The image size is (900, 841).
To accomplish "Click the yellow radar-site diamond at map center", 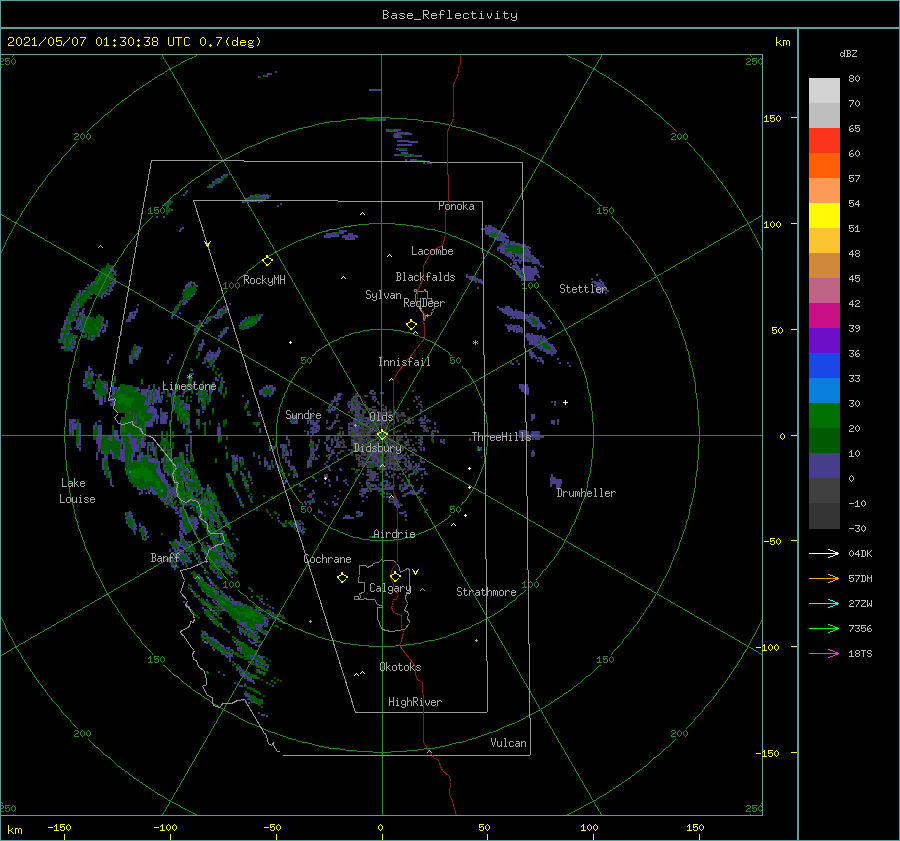I will coord(382,435).
